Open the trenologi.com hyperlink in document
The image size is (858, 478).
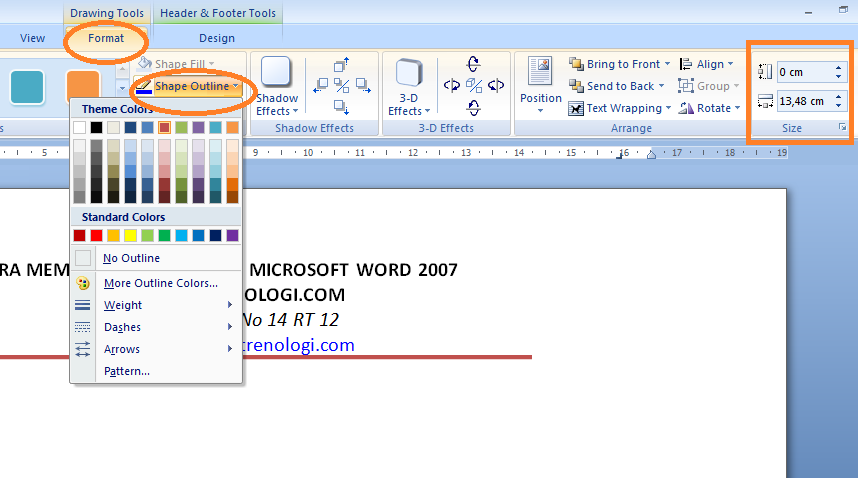[299, 345]
